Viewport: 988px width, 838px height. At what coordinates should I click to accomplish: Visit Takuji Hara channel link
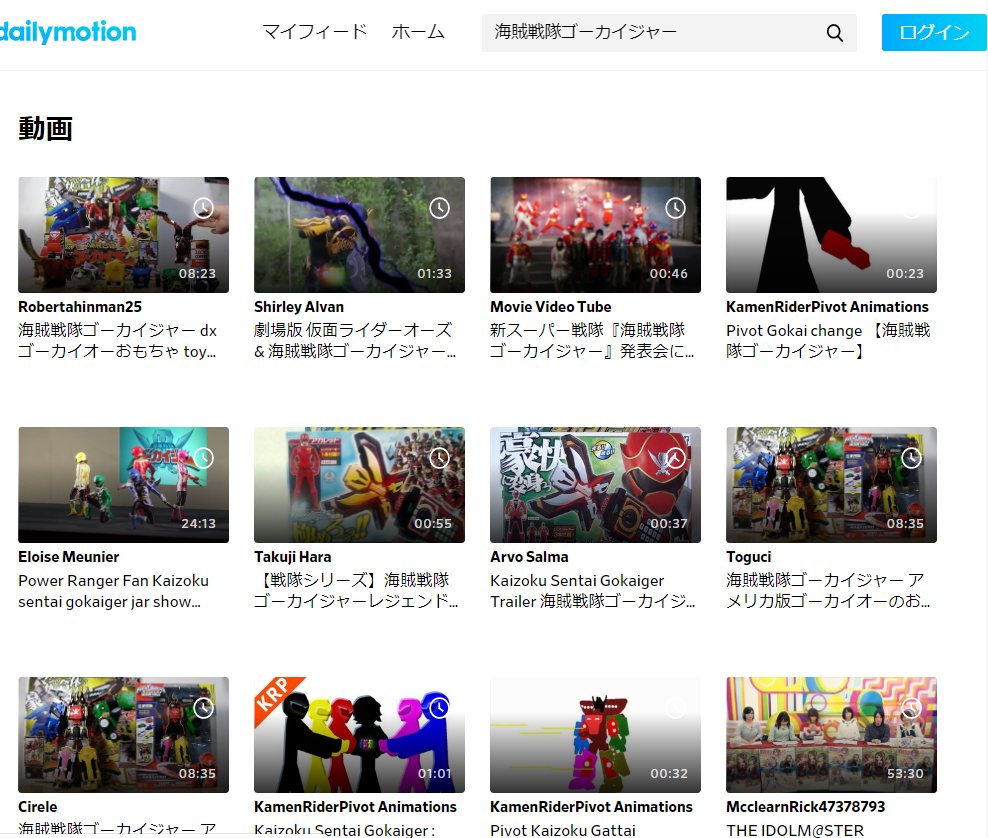coord(292,557)
